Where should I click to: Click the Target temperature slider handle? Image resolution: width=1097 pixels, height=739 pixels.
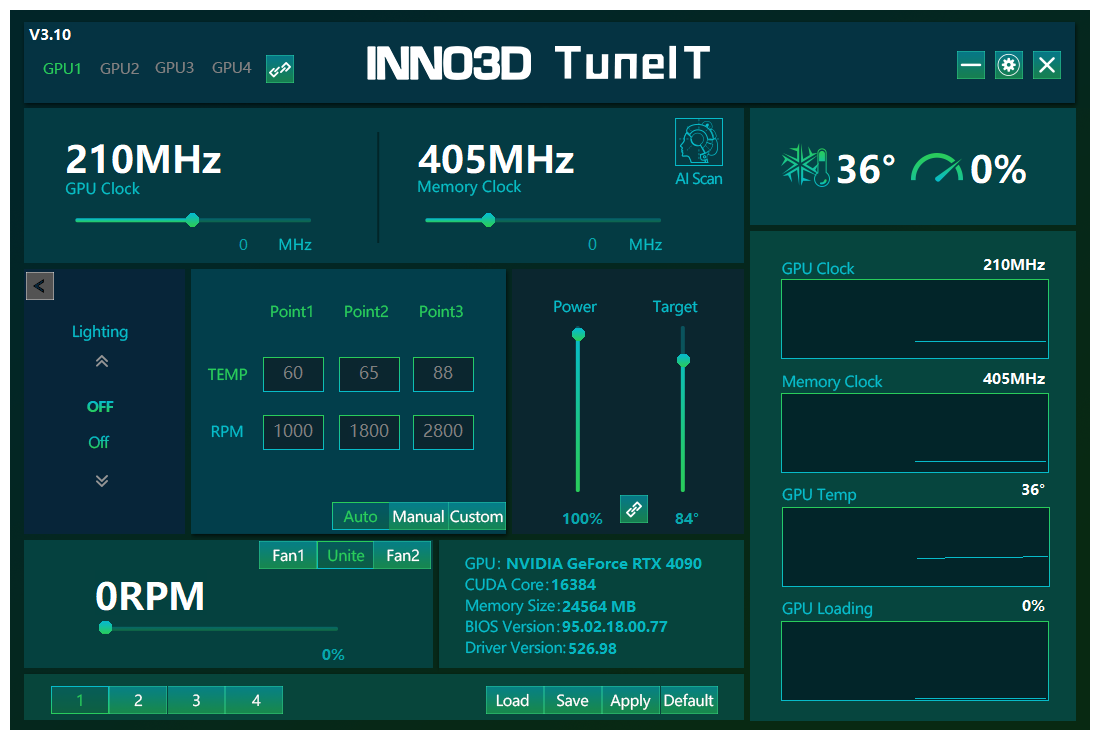(x=684, y=360)
